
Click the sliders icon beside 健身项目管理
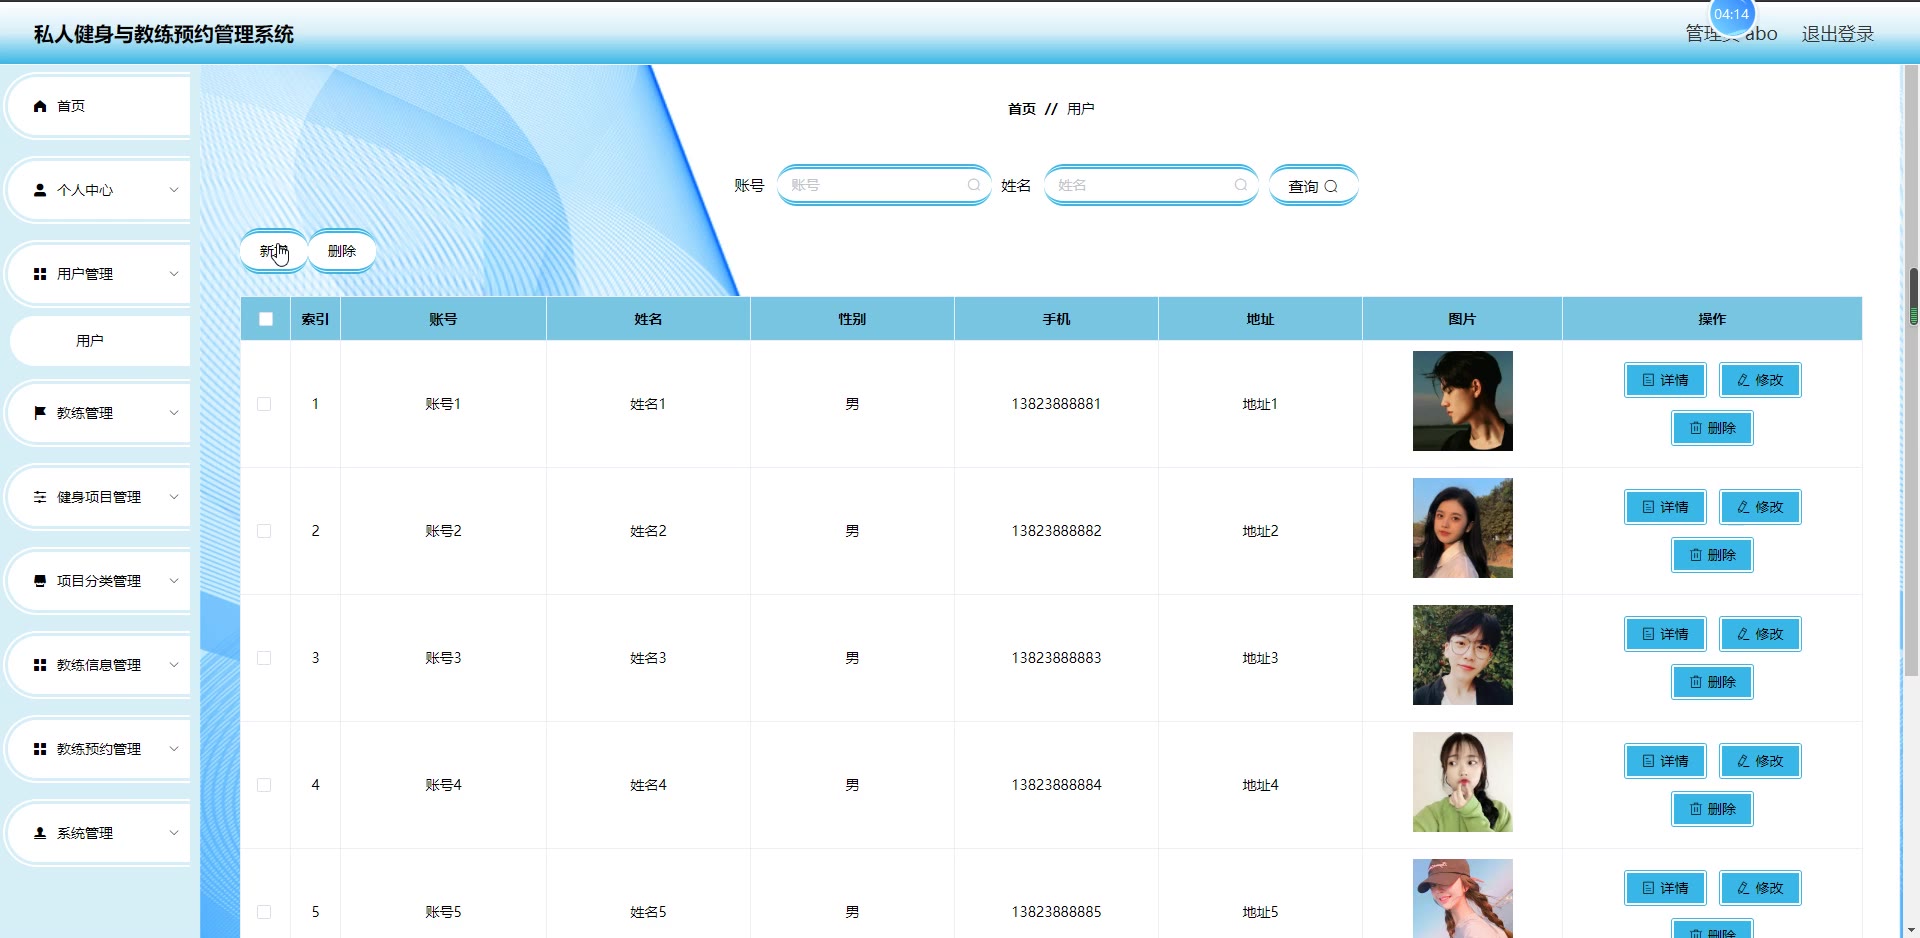[x=40, y=497]
